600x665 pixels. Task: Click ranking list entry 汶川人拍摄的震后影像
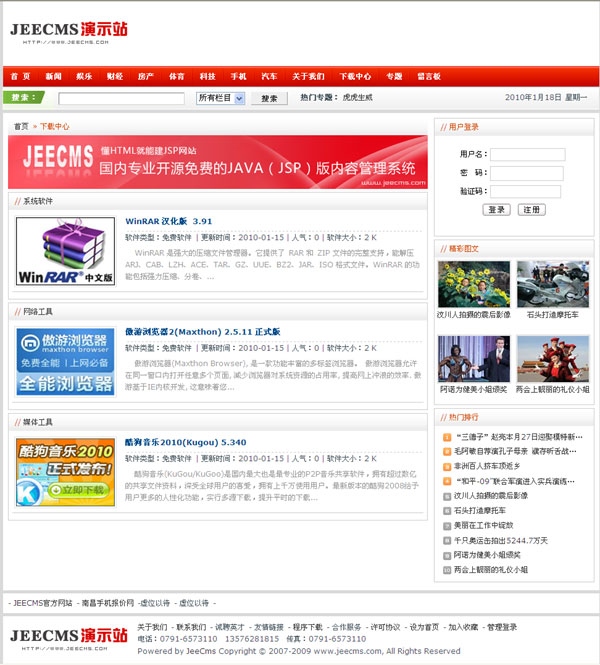pos(491,495)
